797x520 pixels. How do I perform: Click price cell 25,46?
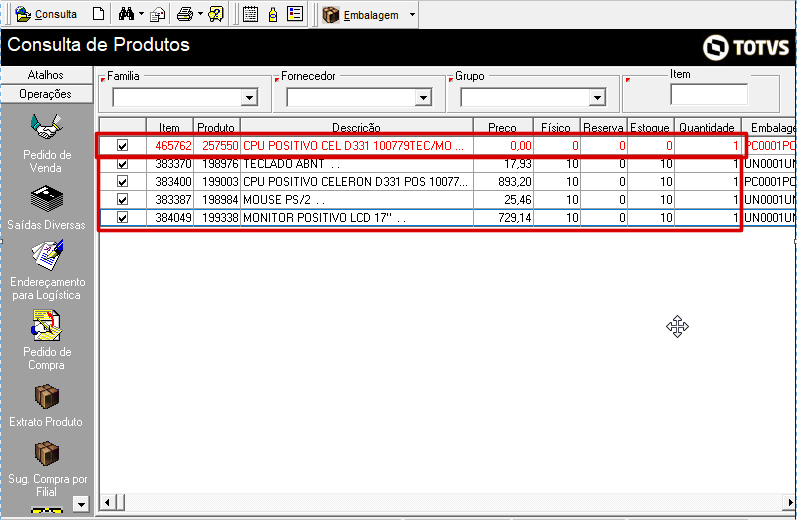[518, 199]
